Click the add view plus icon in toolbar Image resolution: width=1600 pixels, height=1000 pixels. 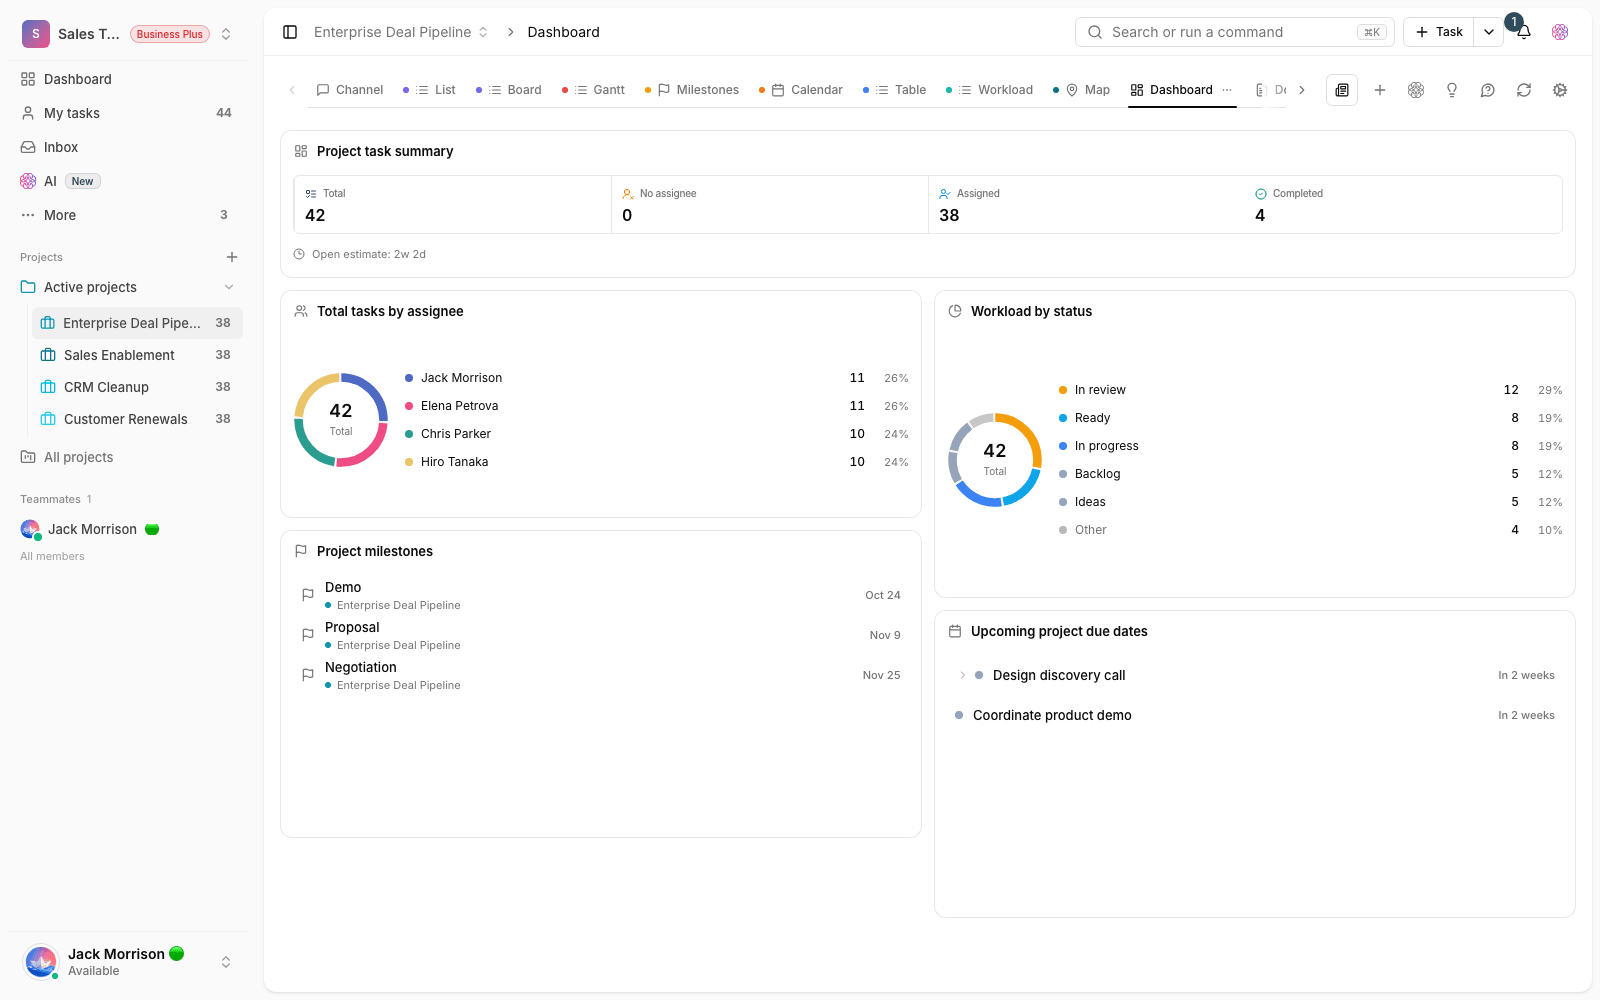(1380, 90)
